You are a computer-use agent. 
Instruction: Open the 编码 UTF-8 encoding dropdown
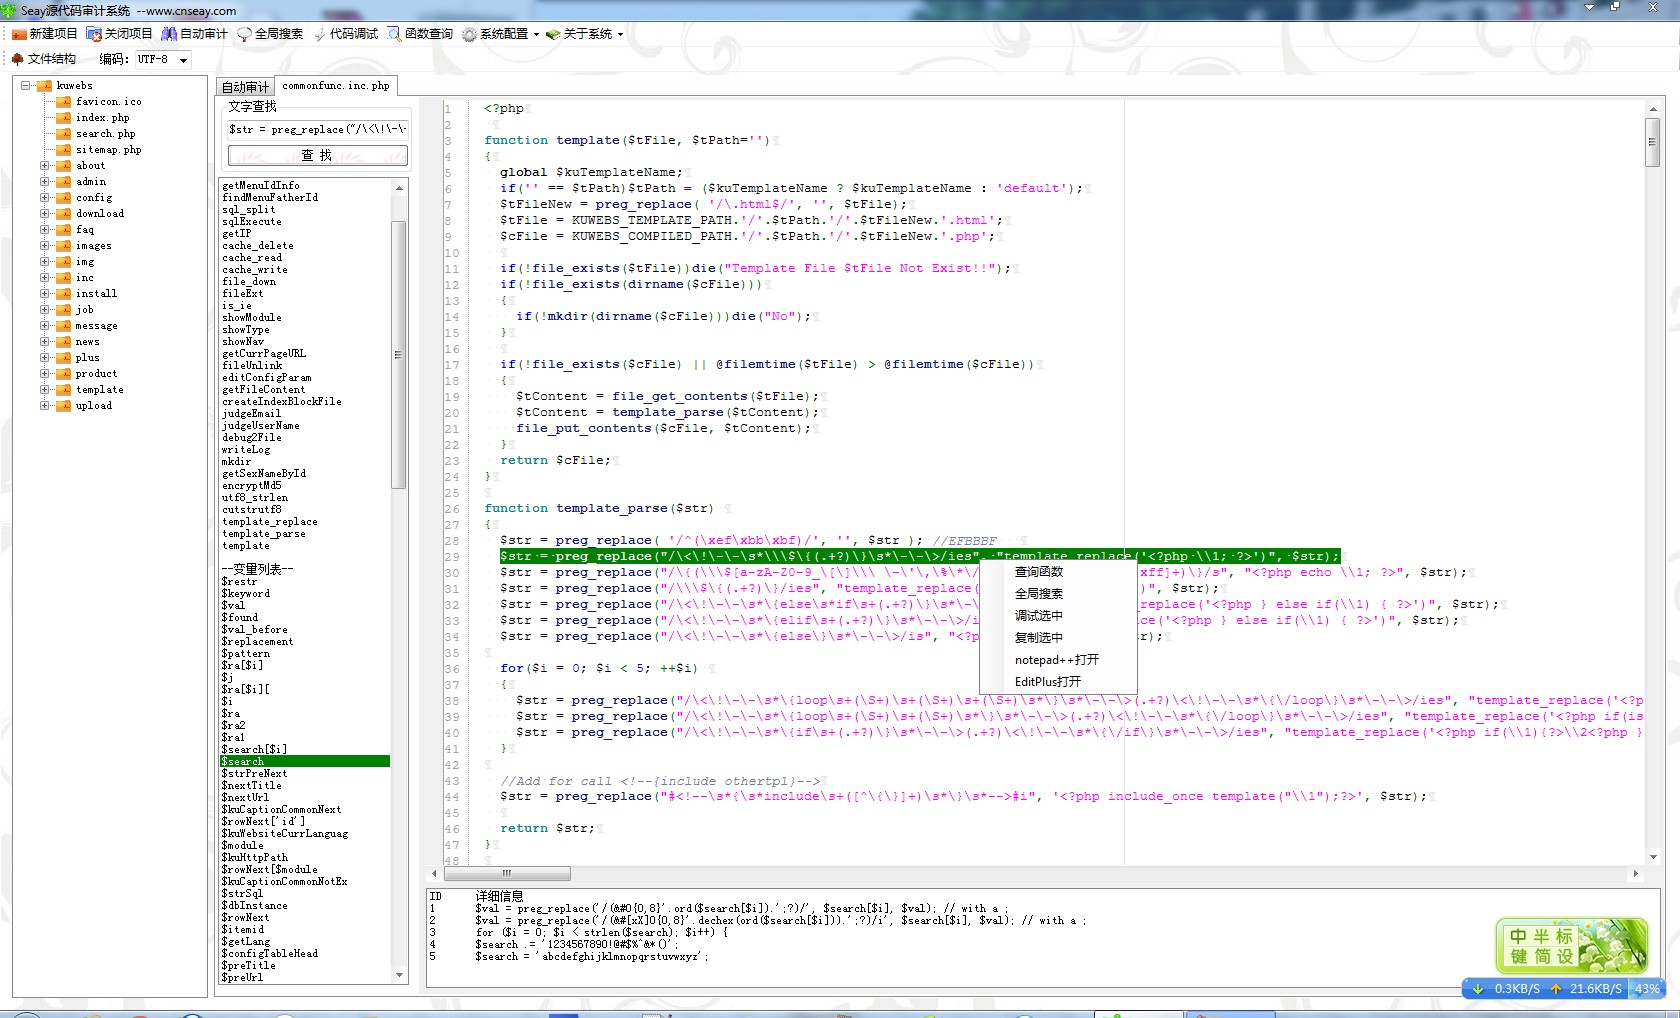pos(183,60)
